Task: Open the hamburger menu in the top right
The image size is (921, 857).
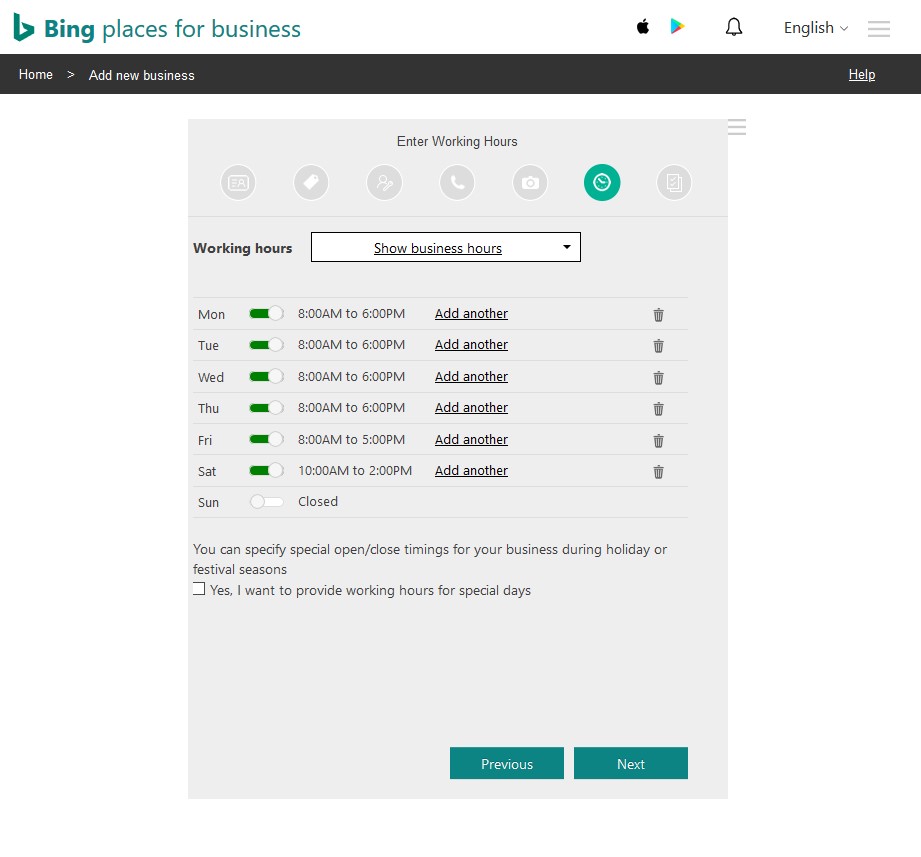Action: click(878, 29)
